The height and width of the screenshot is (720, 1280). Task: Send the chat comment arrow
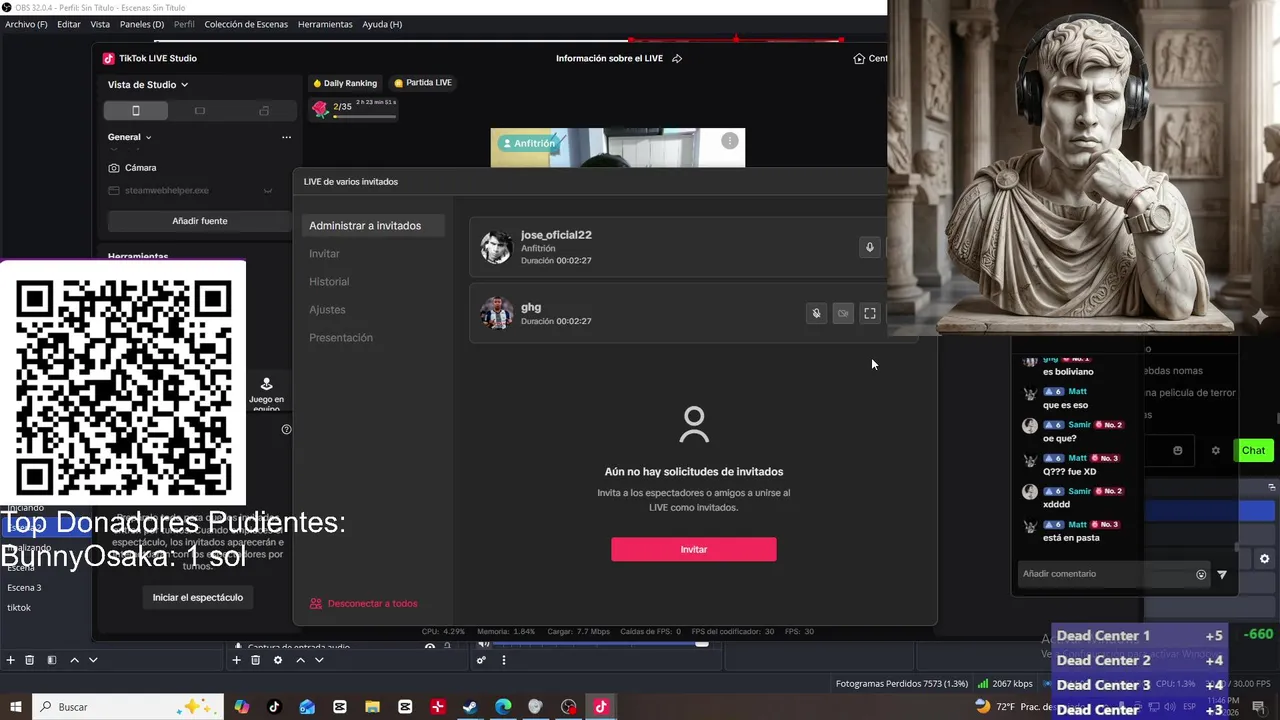tap(1222, 575)
